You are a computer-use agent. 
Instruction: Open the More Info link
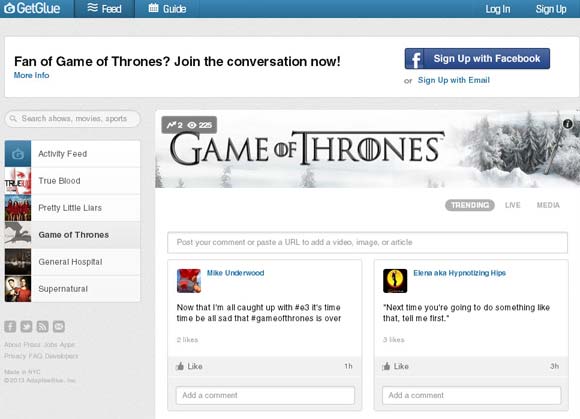point(31,75)
